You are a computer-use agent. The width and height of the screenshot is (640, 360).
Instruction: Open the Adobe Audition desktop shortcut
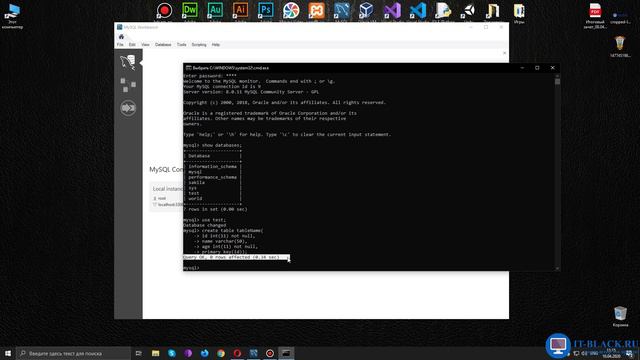(x=215, y=11)
